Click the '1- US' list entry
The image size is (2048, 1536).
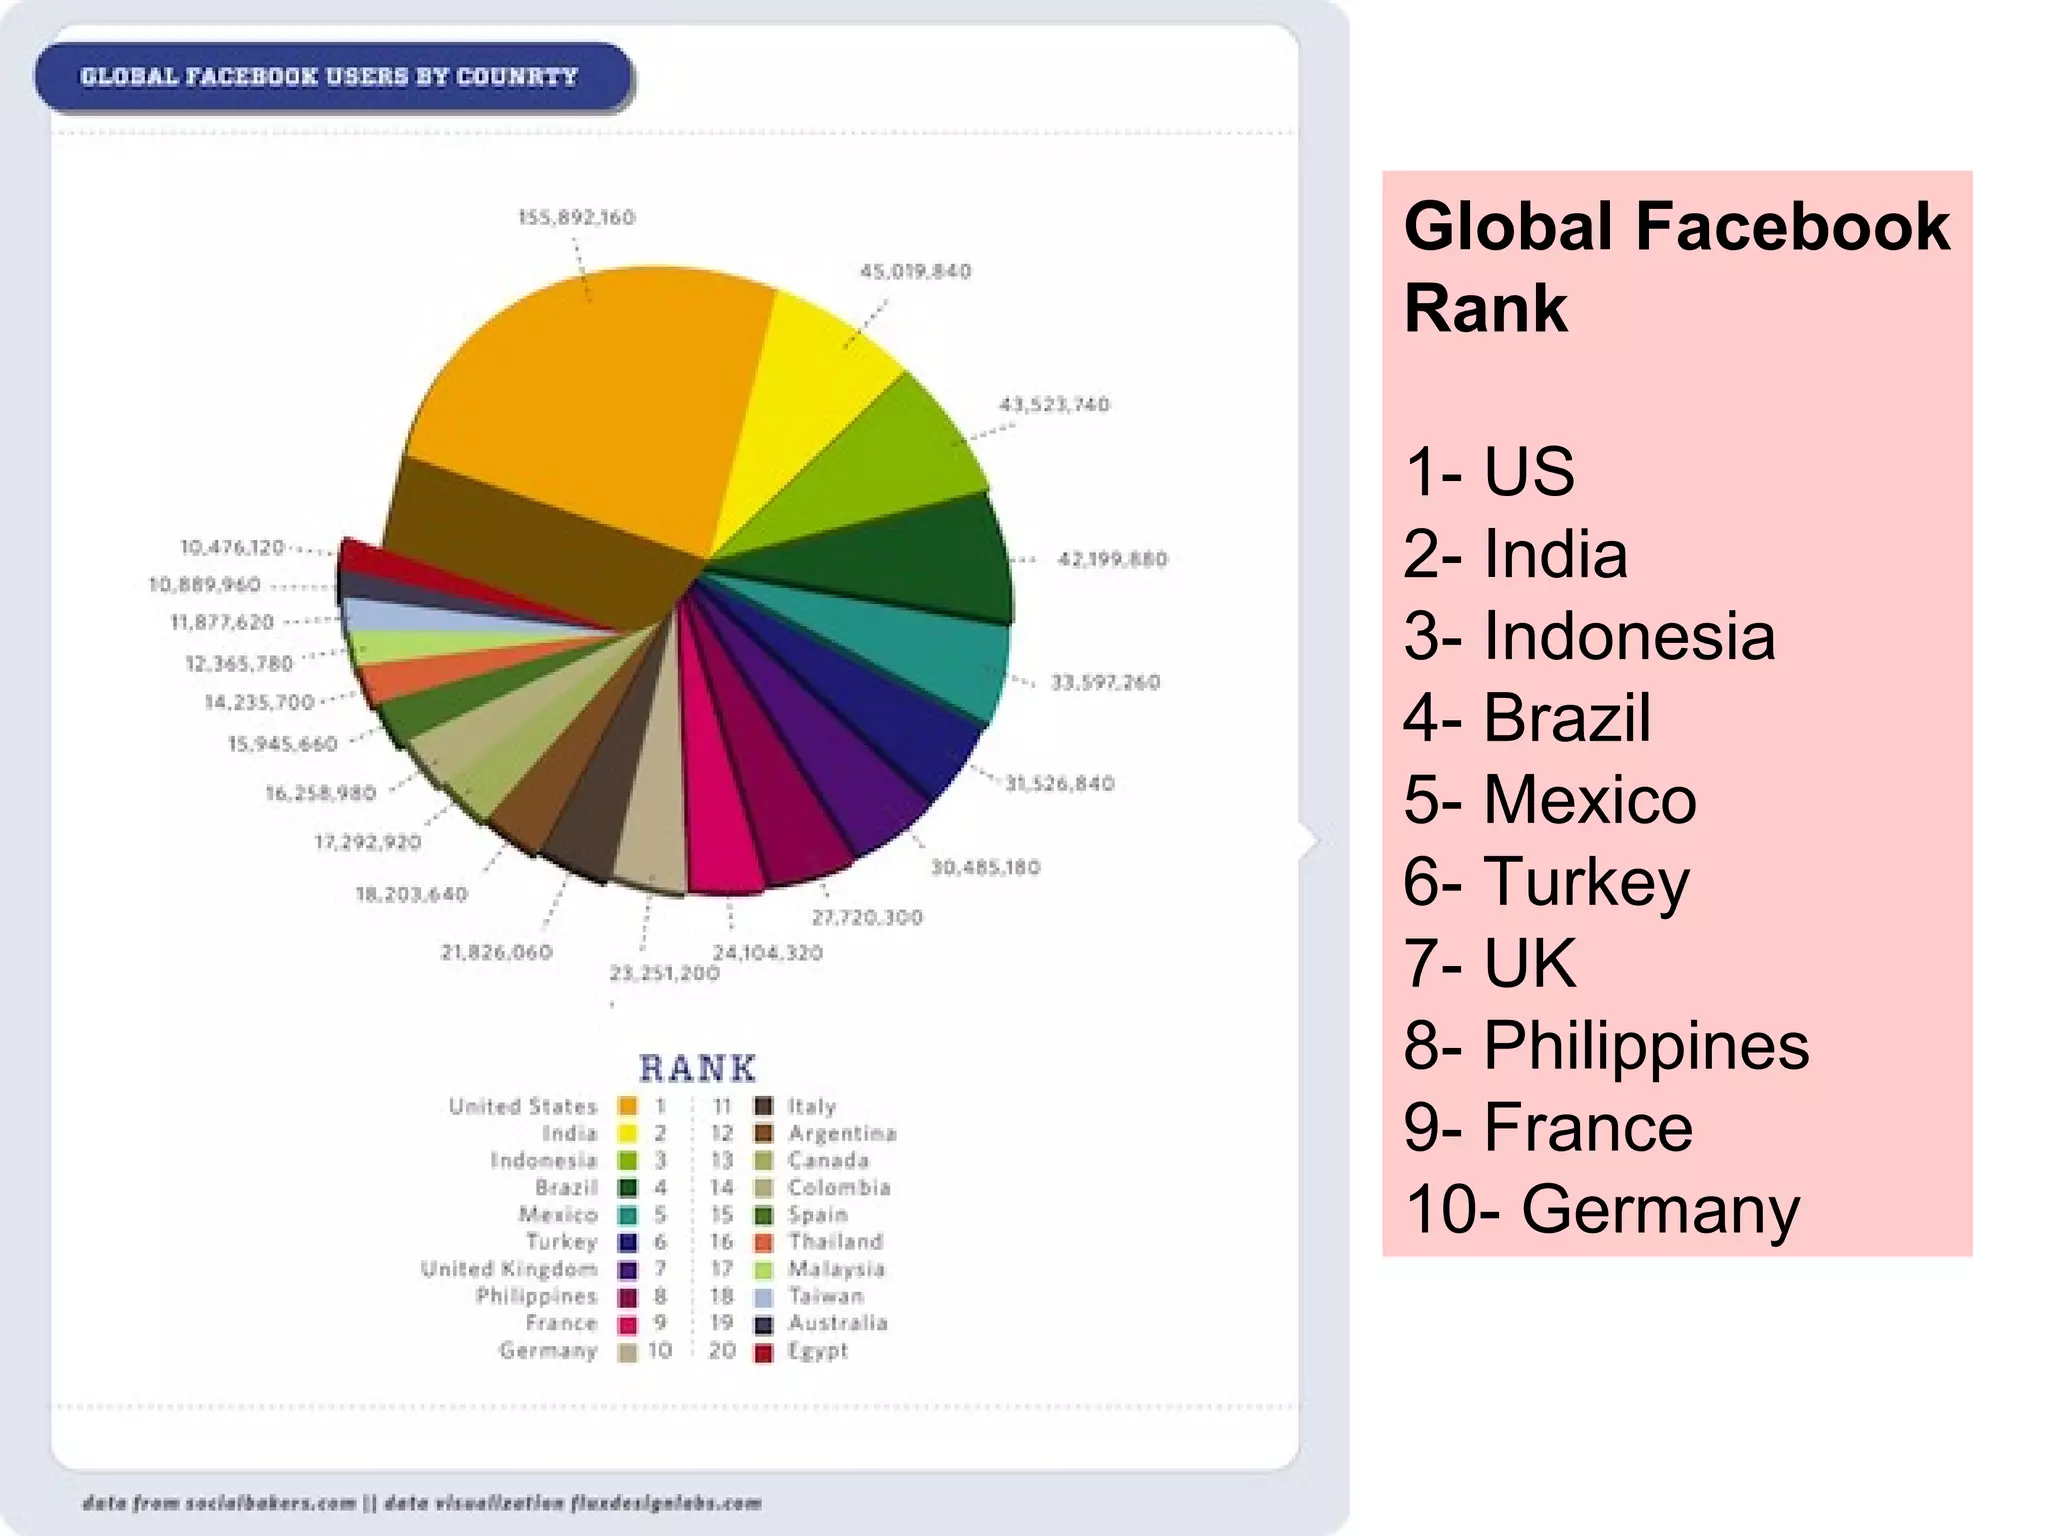(1489, 471)
